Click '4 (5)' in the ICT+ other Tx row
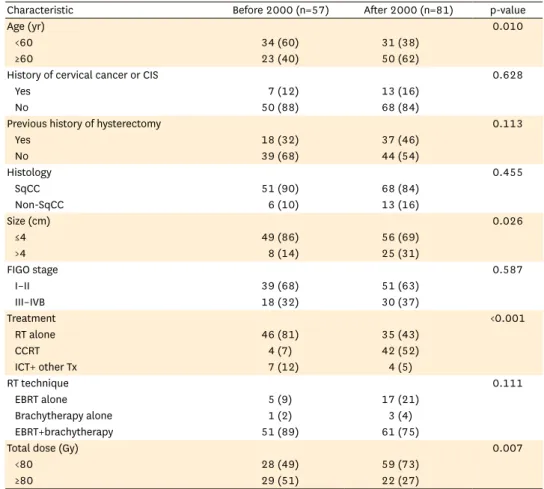 point(400,367)
